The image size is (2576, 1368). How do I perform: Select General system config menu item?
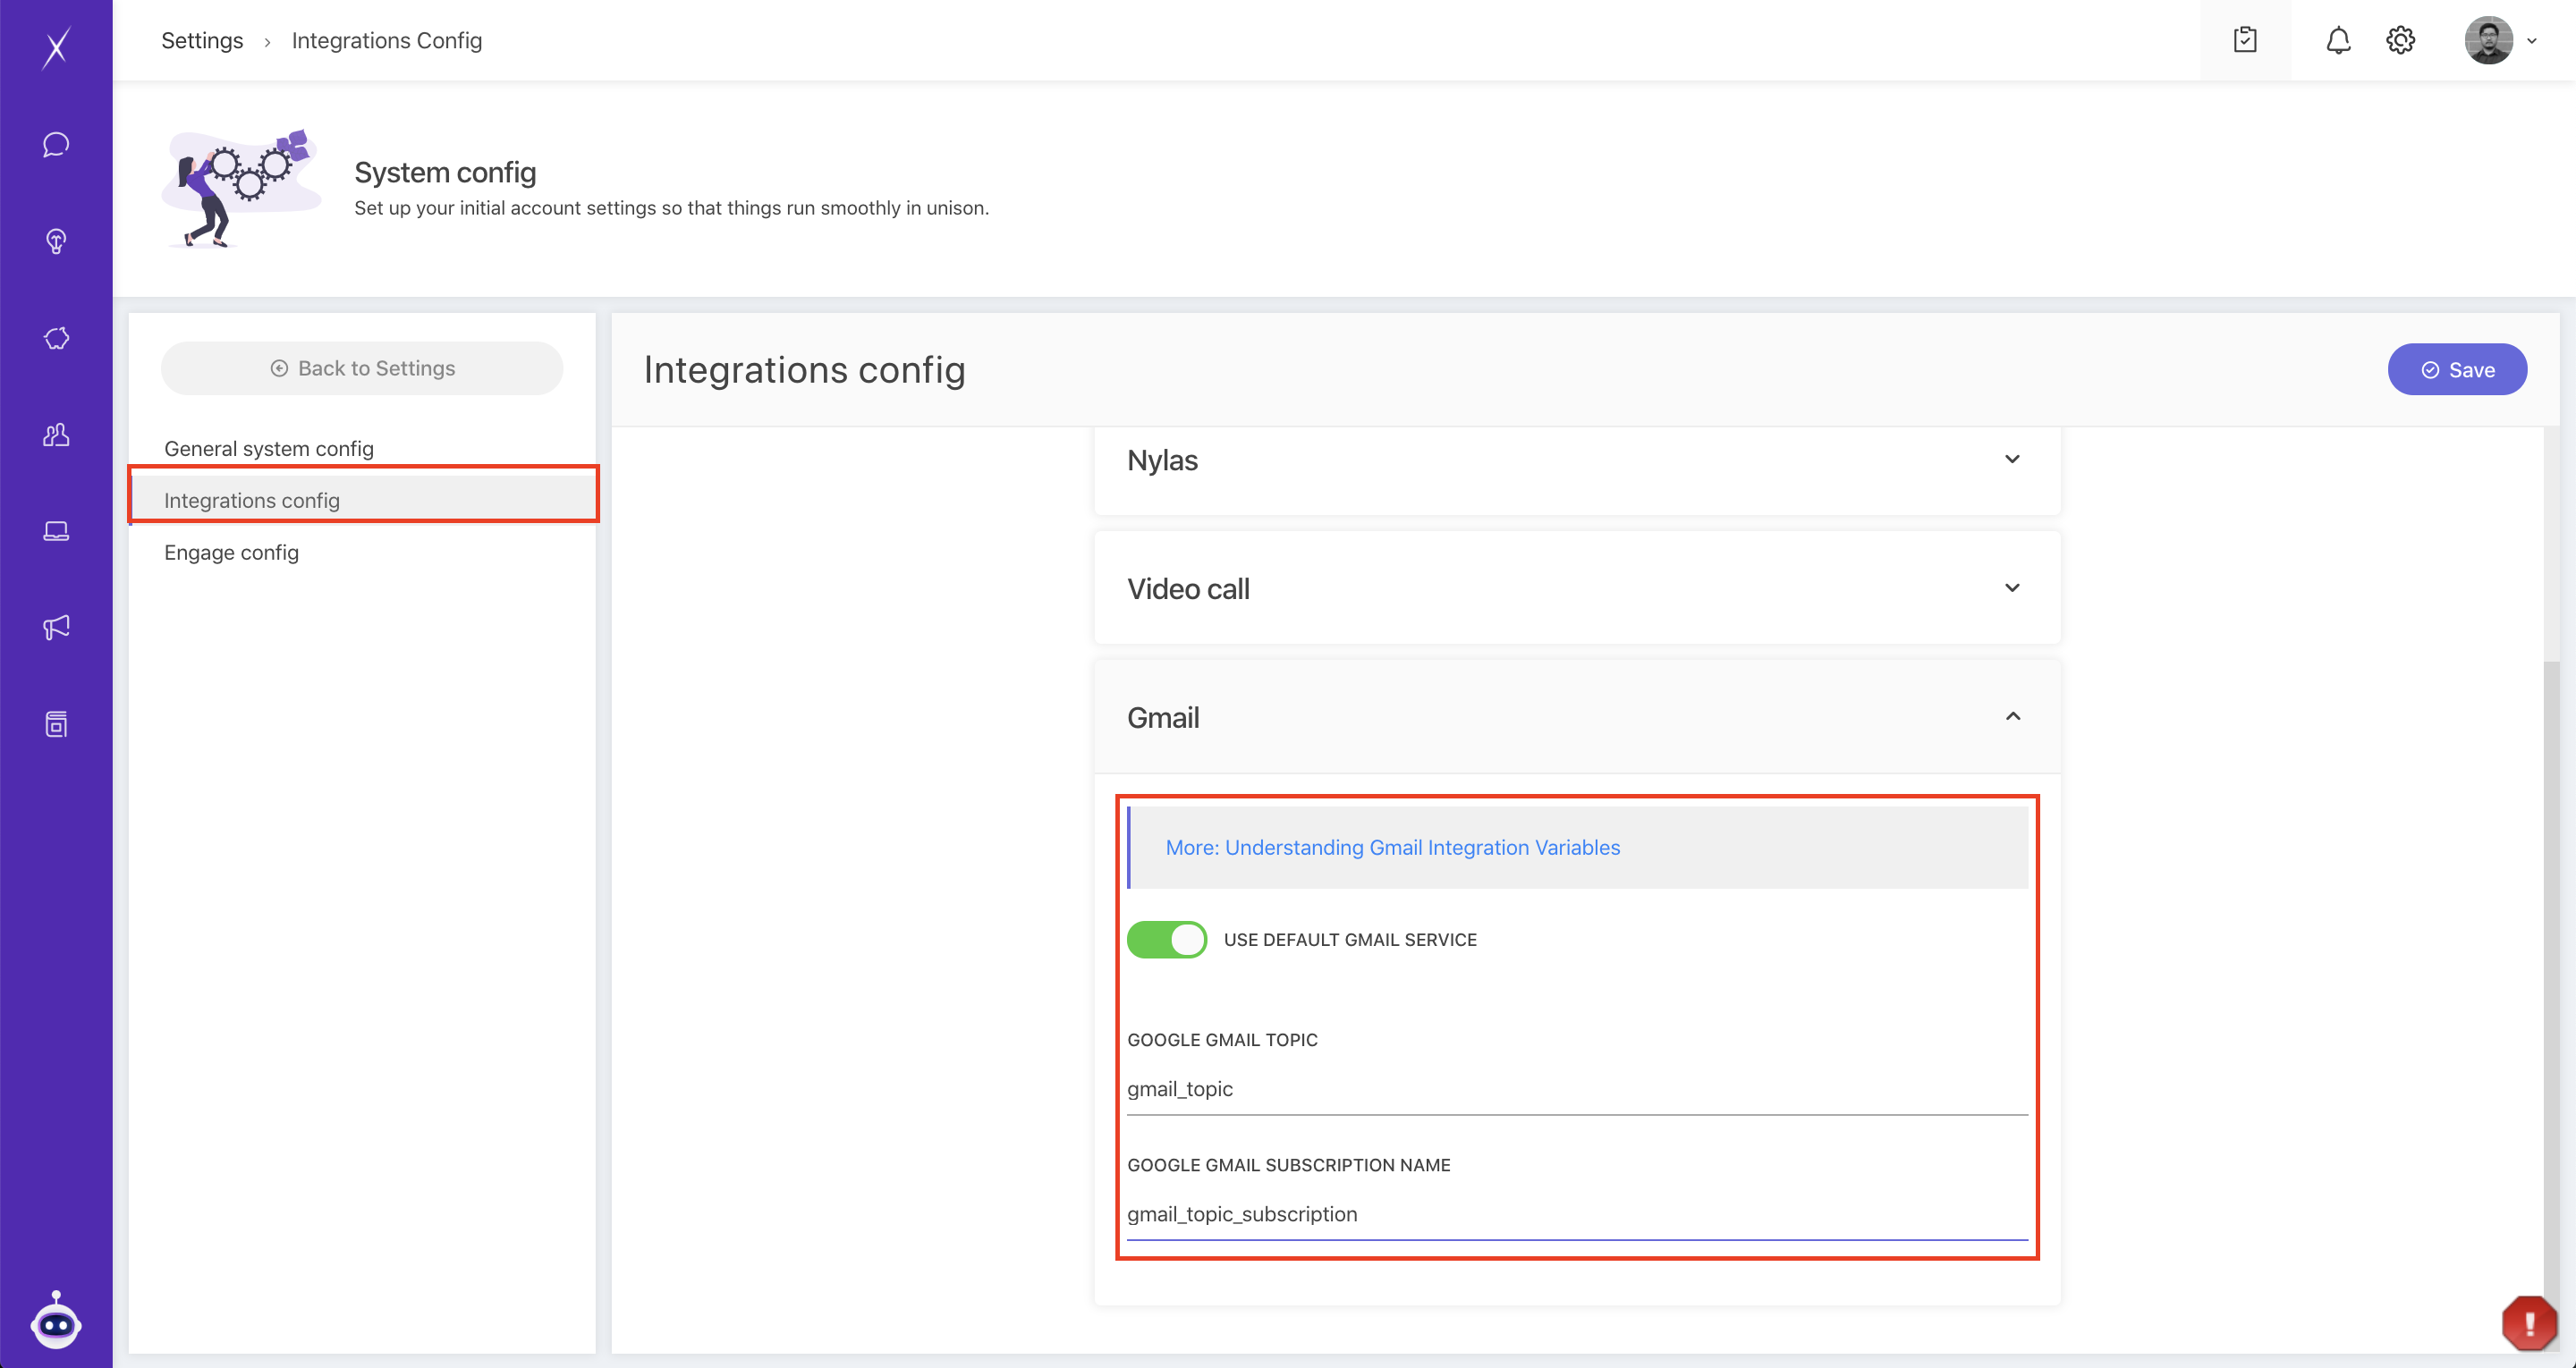tap(269, 449)
